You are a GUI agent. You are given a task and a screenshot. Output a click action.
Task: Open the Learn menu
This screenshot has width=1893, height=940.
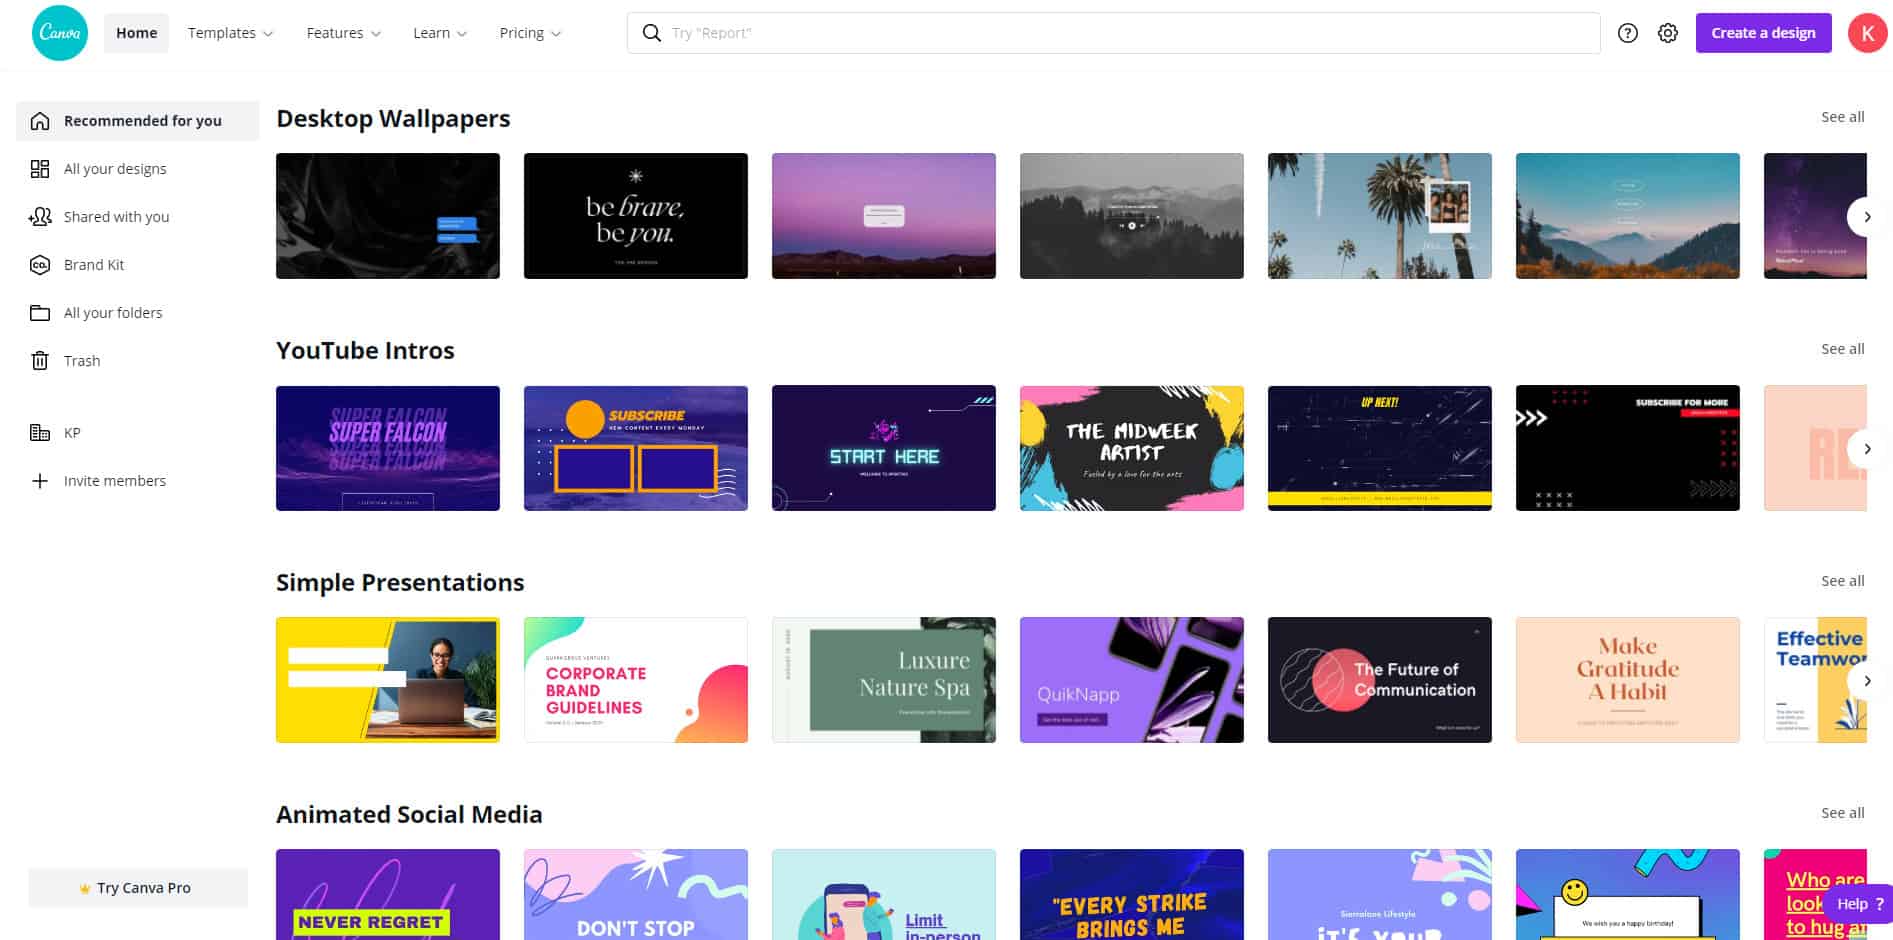click(x=440, y=33)
